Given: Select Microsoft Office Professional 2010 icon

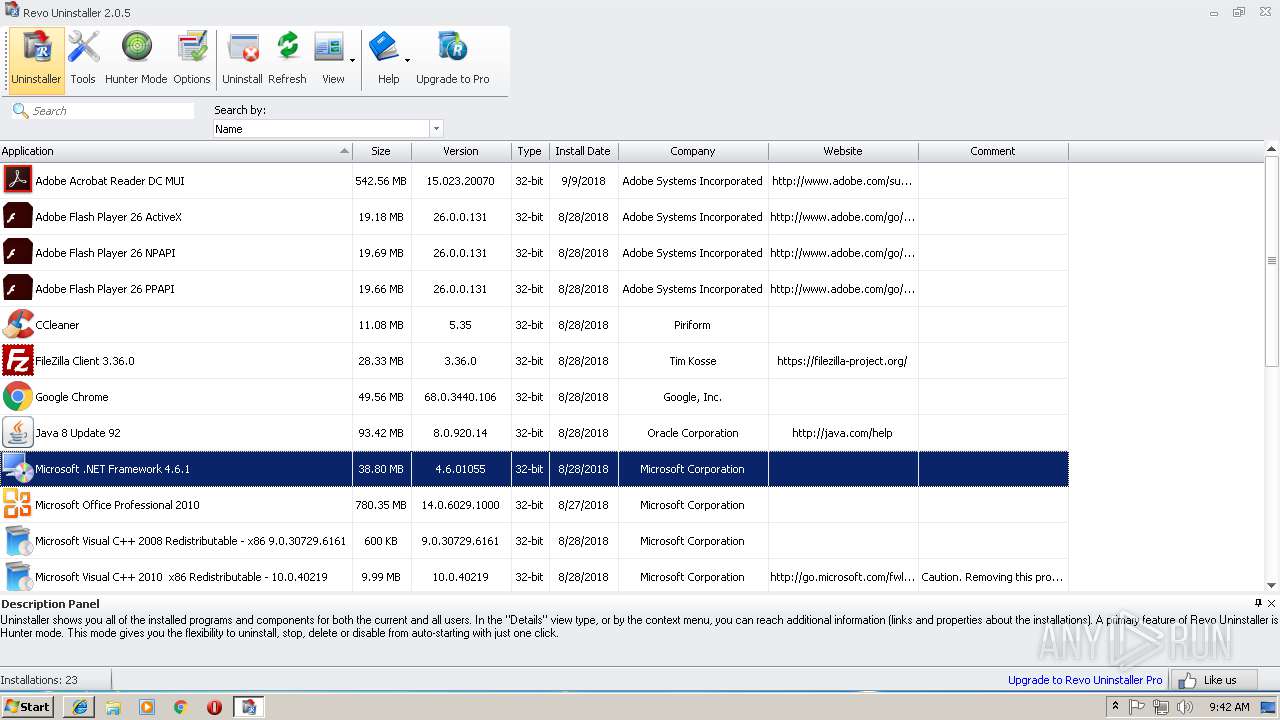Looking at the screenshot, I should 17,504.
